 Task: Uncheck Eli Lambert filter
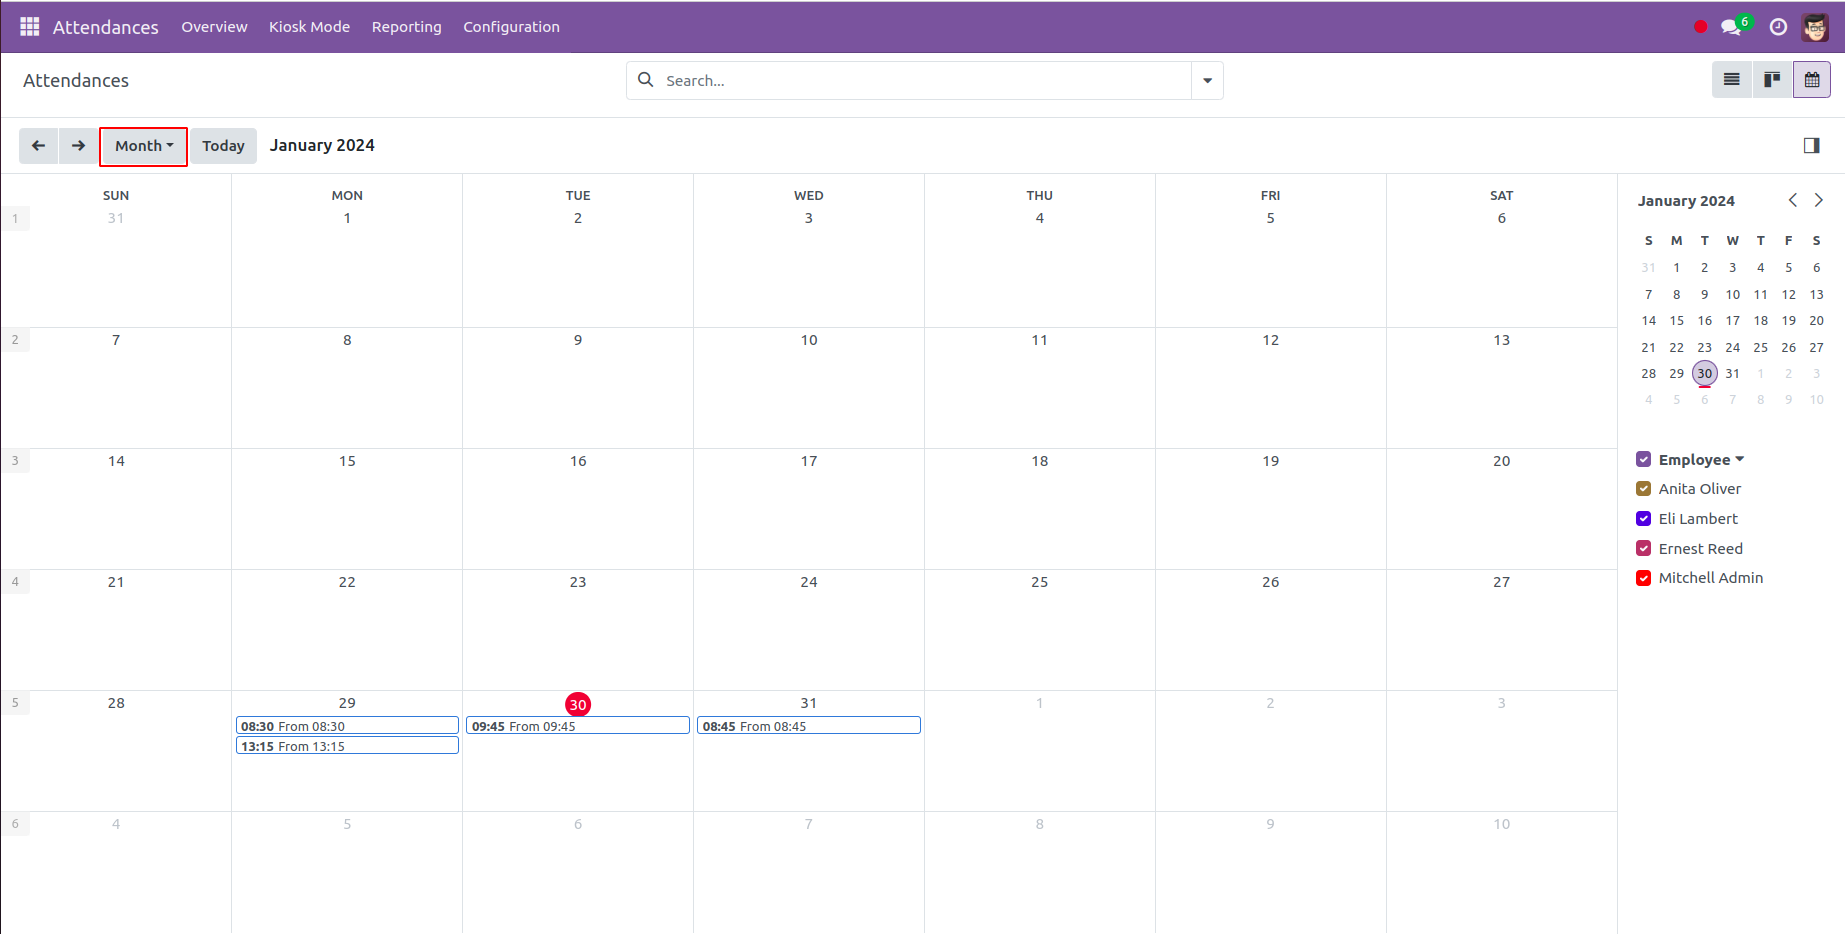pyautogui.click(x=1643, y=519)
